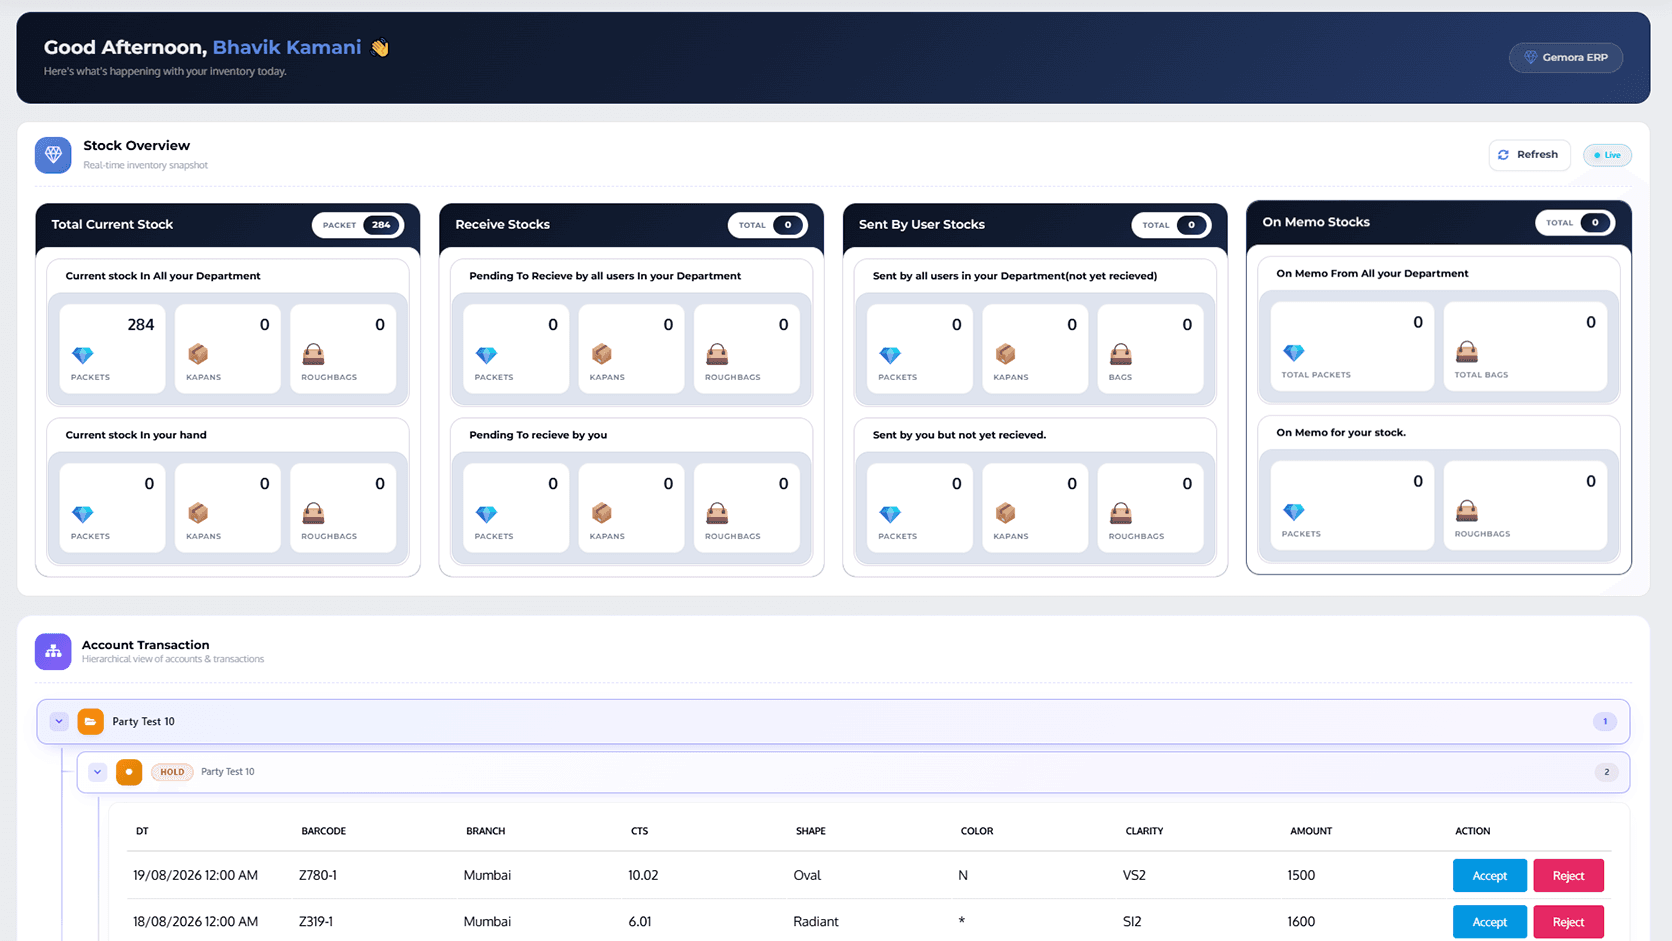Reject the Z780-1 transaction
Screen dimensions: 1672x941
[1568, 875]
